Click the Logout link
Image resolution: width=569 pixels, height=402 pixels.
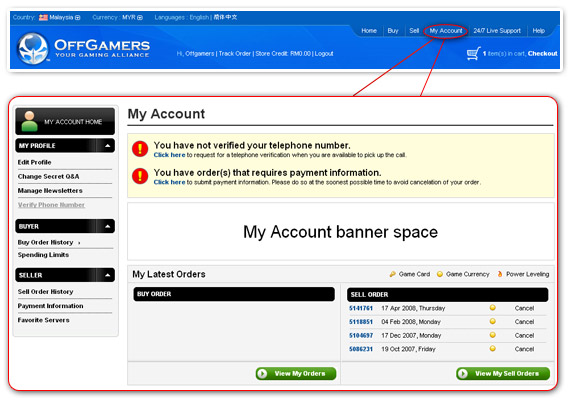324,53
